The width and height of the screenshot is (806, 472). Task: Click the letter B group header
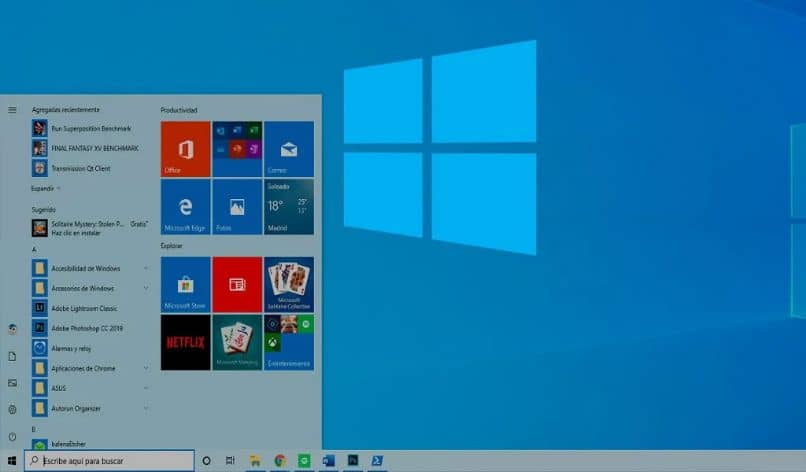click(x=34, y=429)
